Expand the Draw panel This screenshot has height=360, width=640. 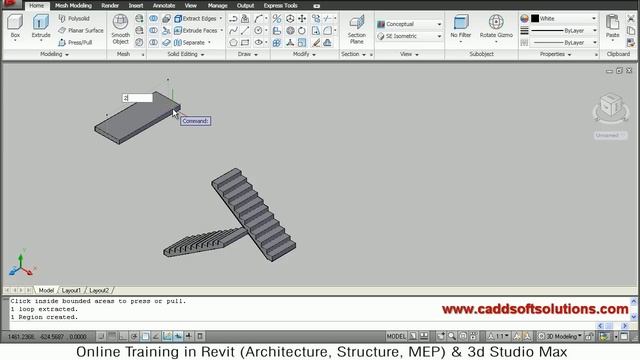[x=248, y=54]
